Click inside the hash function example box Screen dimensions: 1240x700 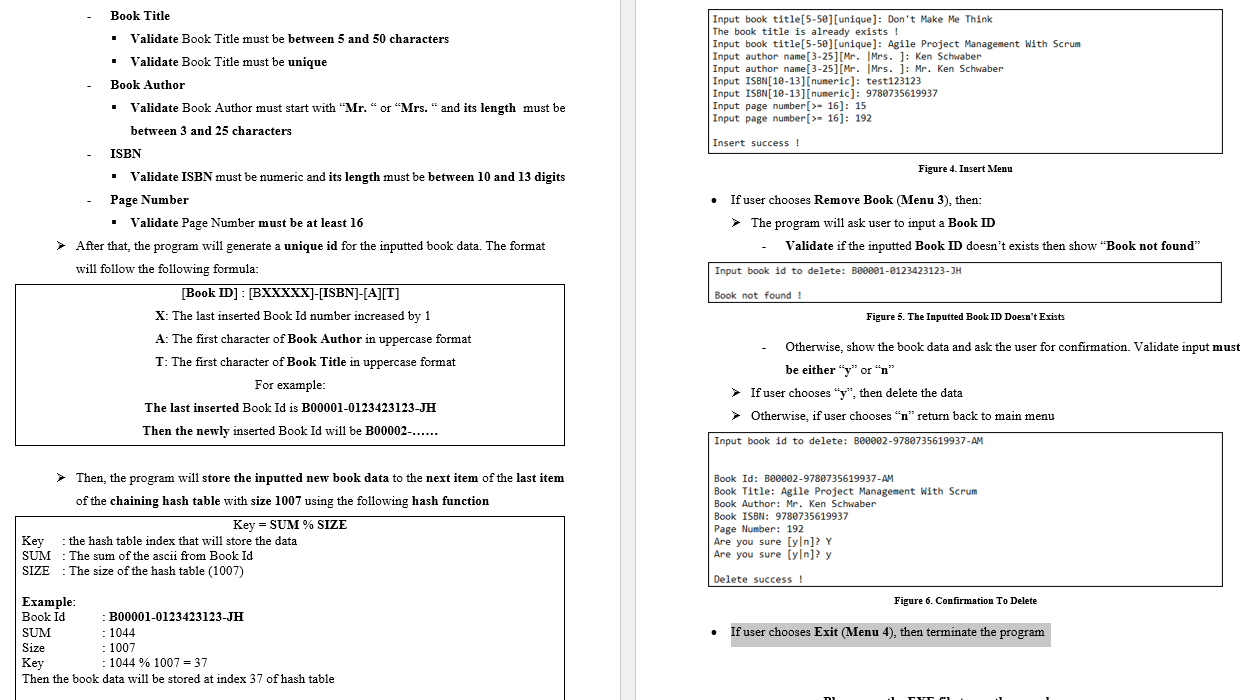point(290,600)
